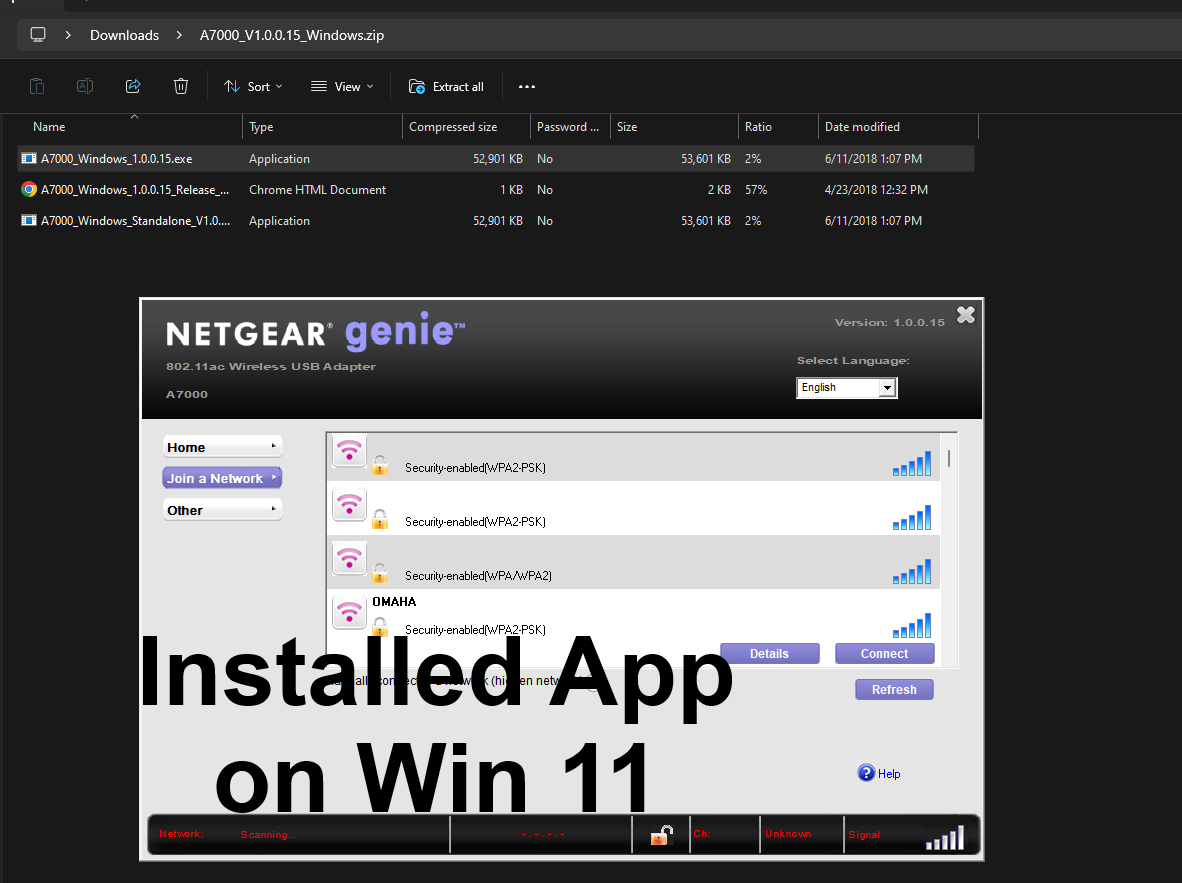Sort by Password column header

click(568, 127)
